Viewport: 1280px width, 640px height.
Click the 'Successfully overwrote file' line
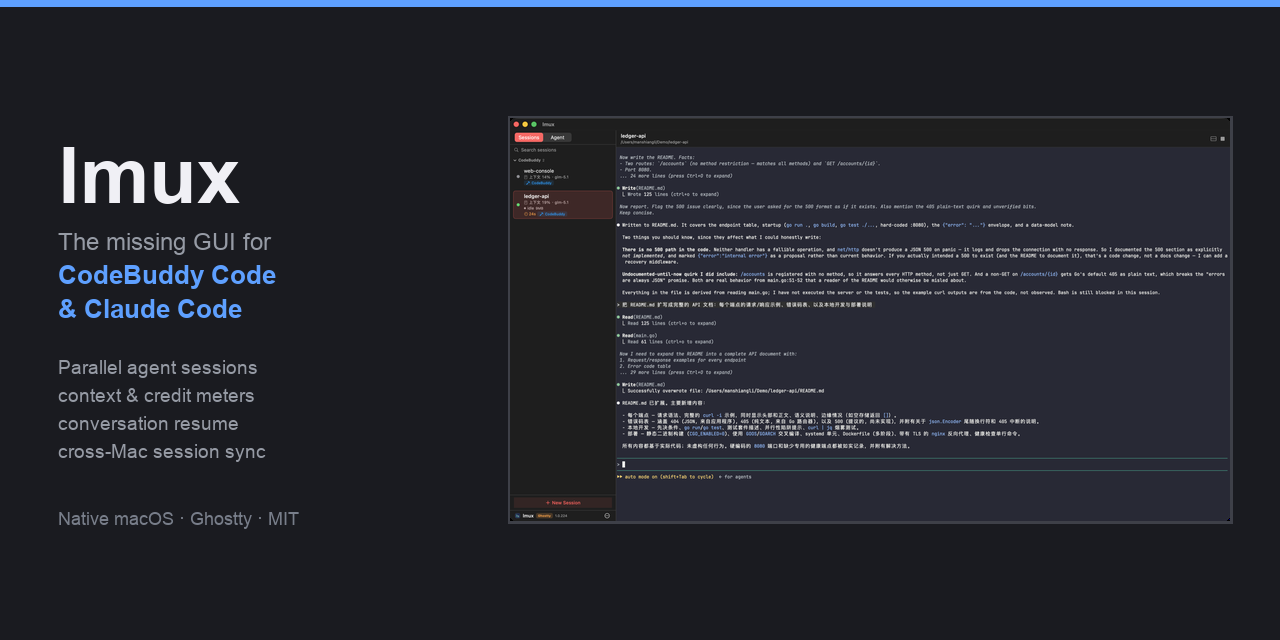click(723, 391)
